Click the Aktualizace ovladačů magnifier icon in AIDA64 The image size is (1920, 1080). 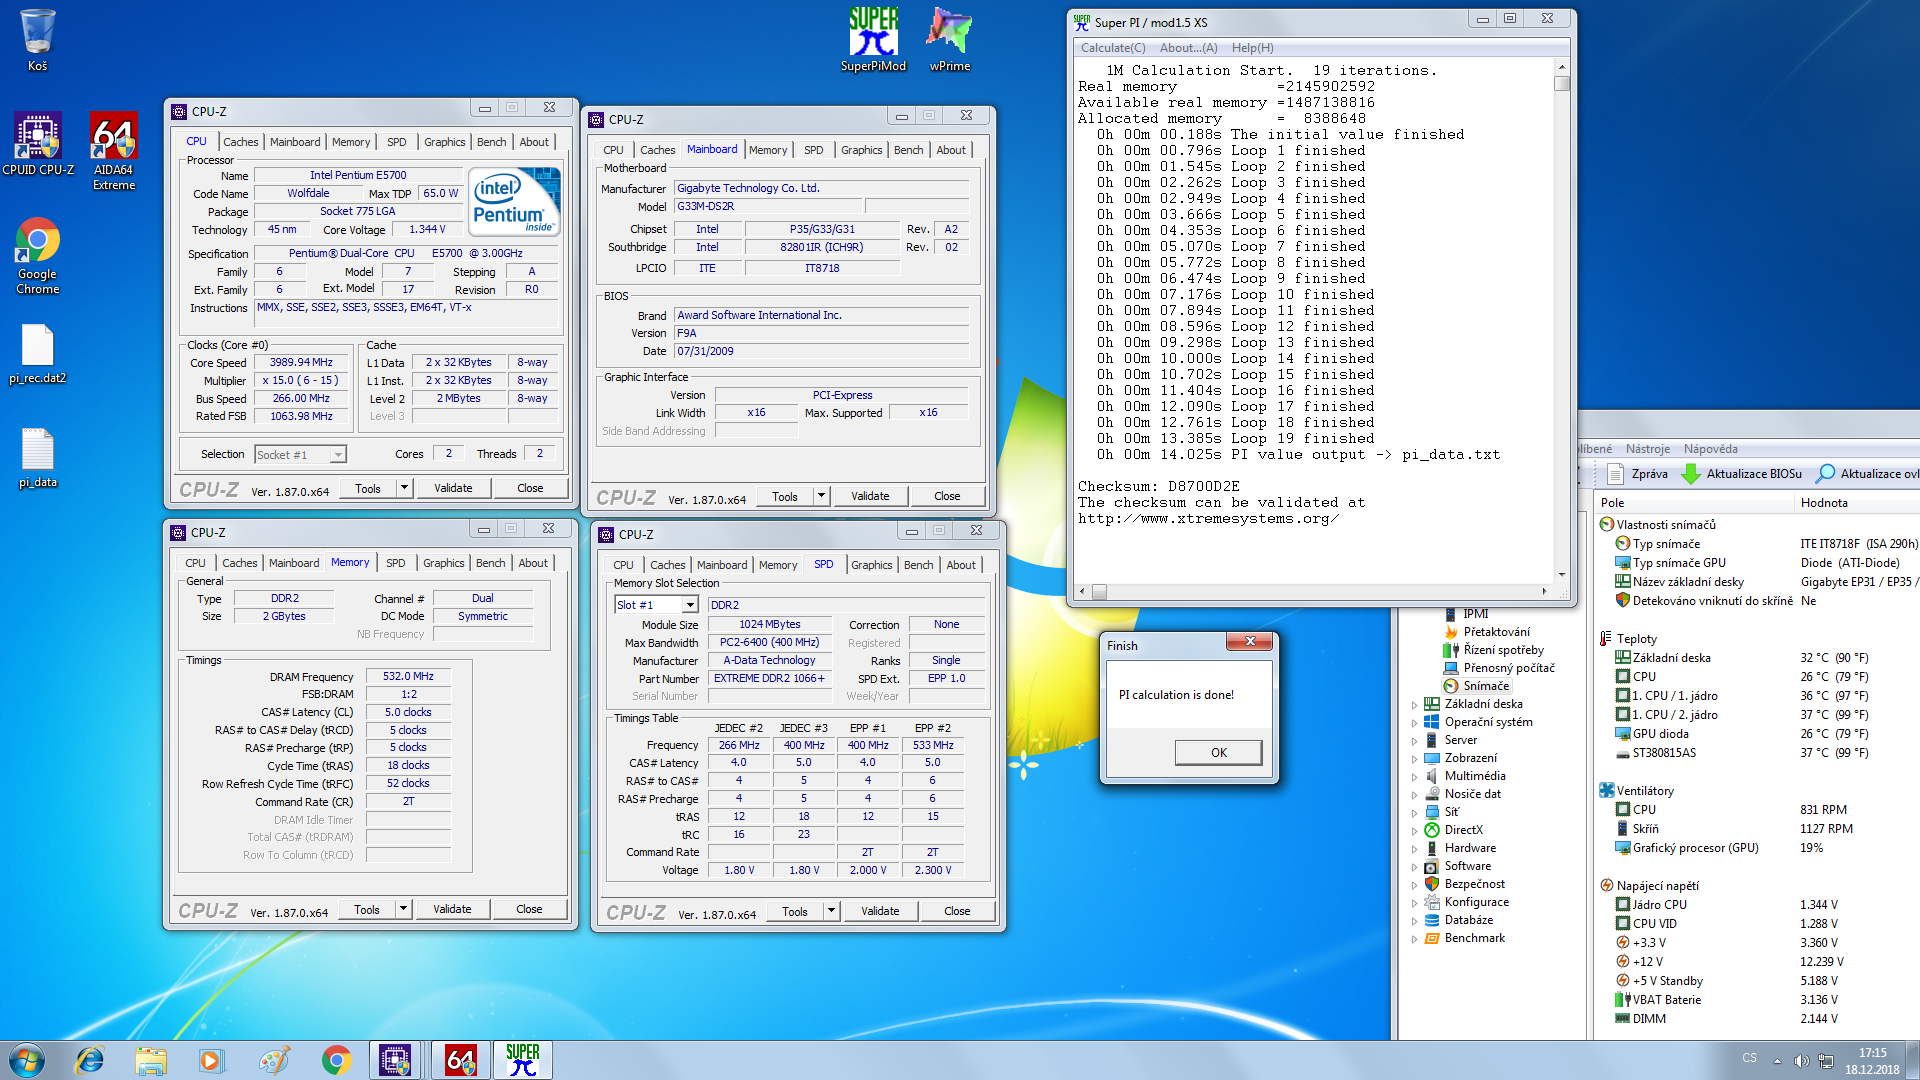click(1826, 473)
